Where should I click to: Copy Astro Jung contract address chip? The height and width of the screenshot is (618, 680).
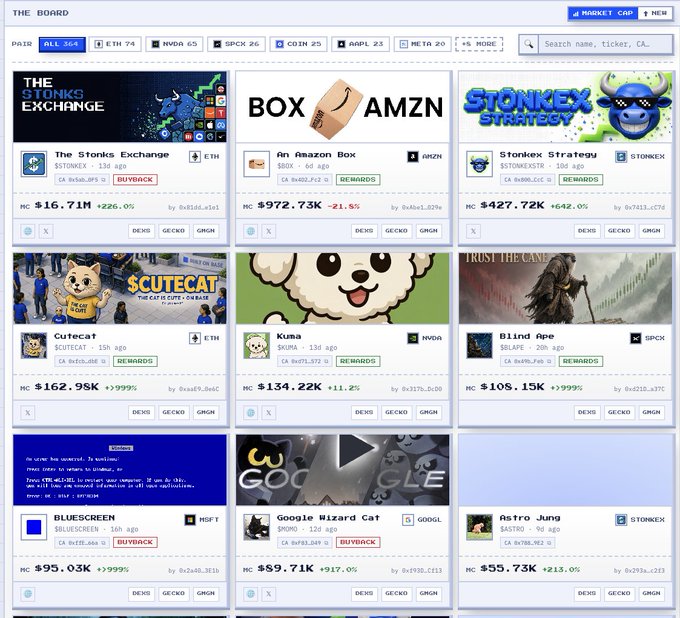pos(527,543)
